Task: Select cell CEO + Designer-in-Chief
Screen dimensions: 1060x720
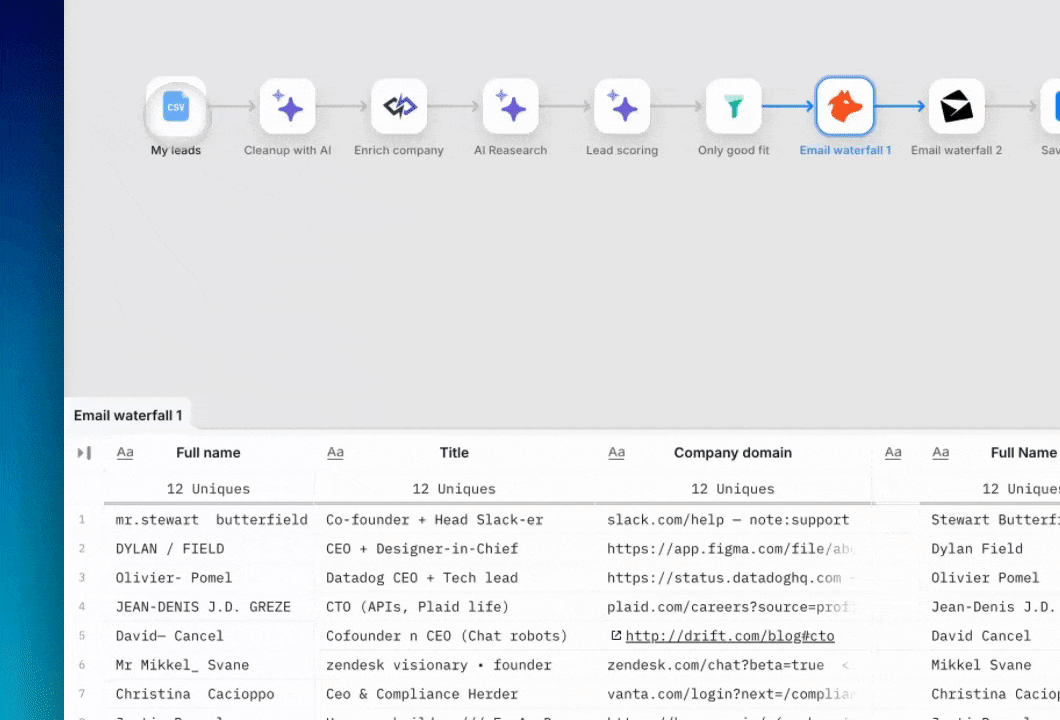Action: pyautogui.click(x=454, y=548)
